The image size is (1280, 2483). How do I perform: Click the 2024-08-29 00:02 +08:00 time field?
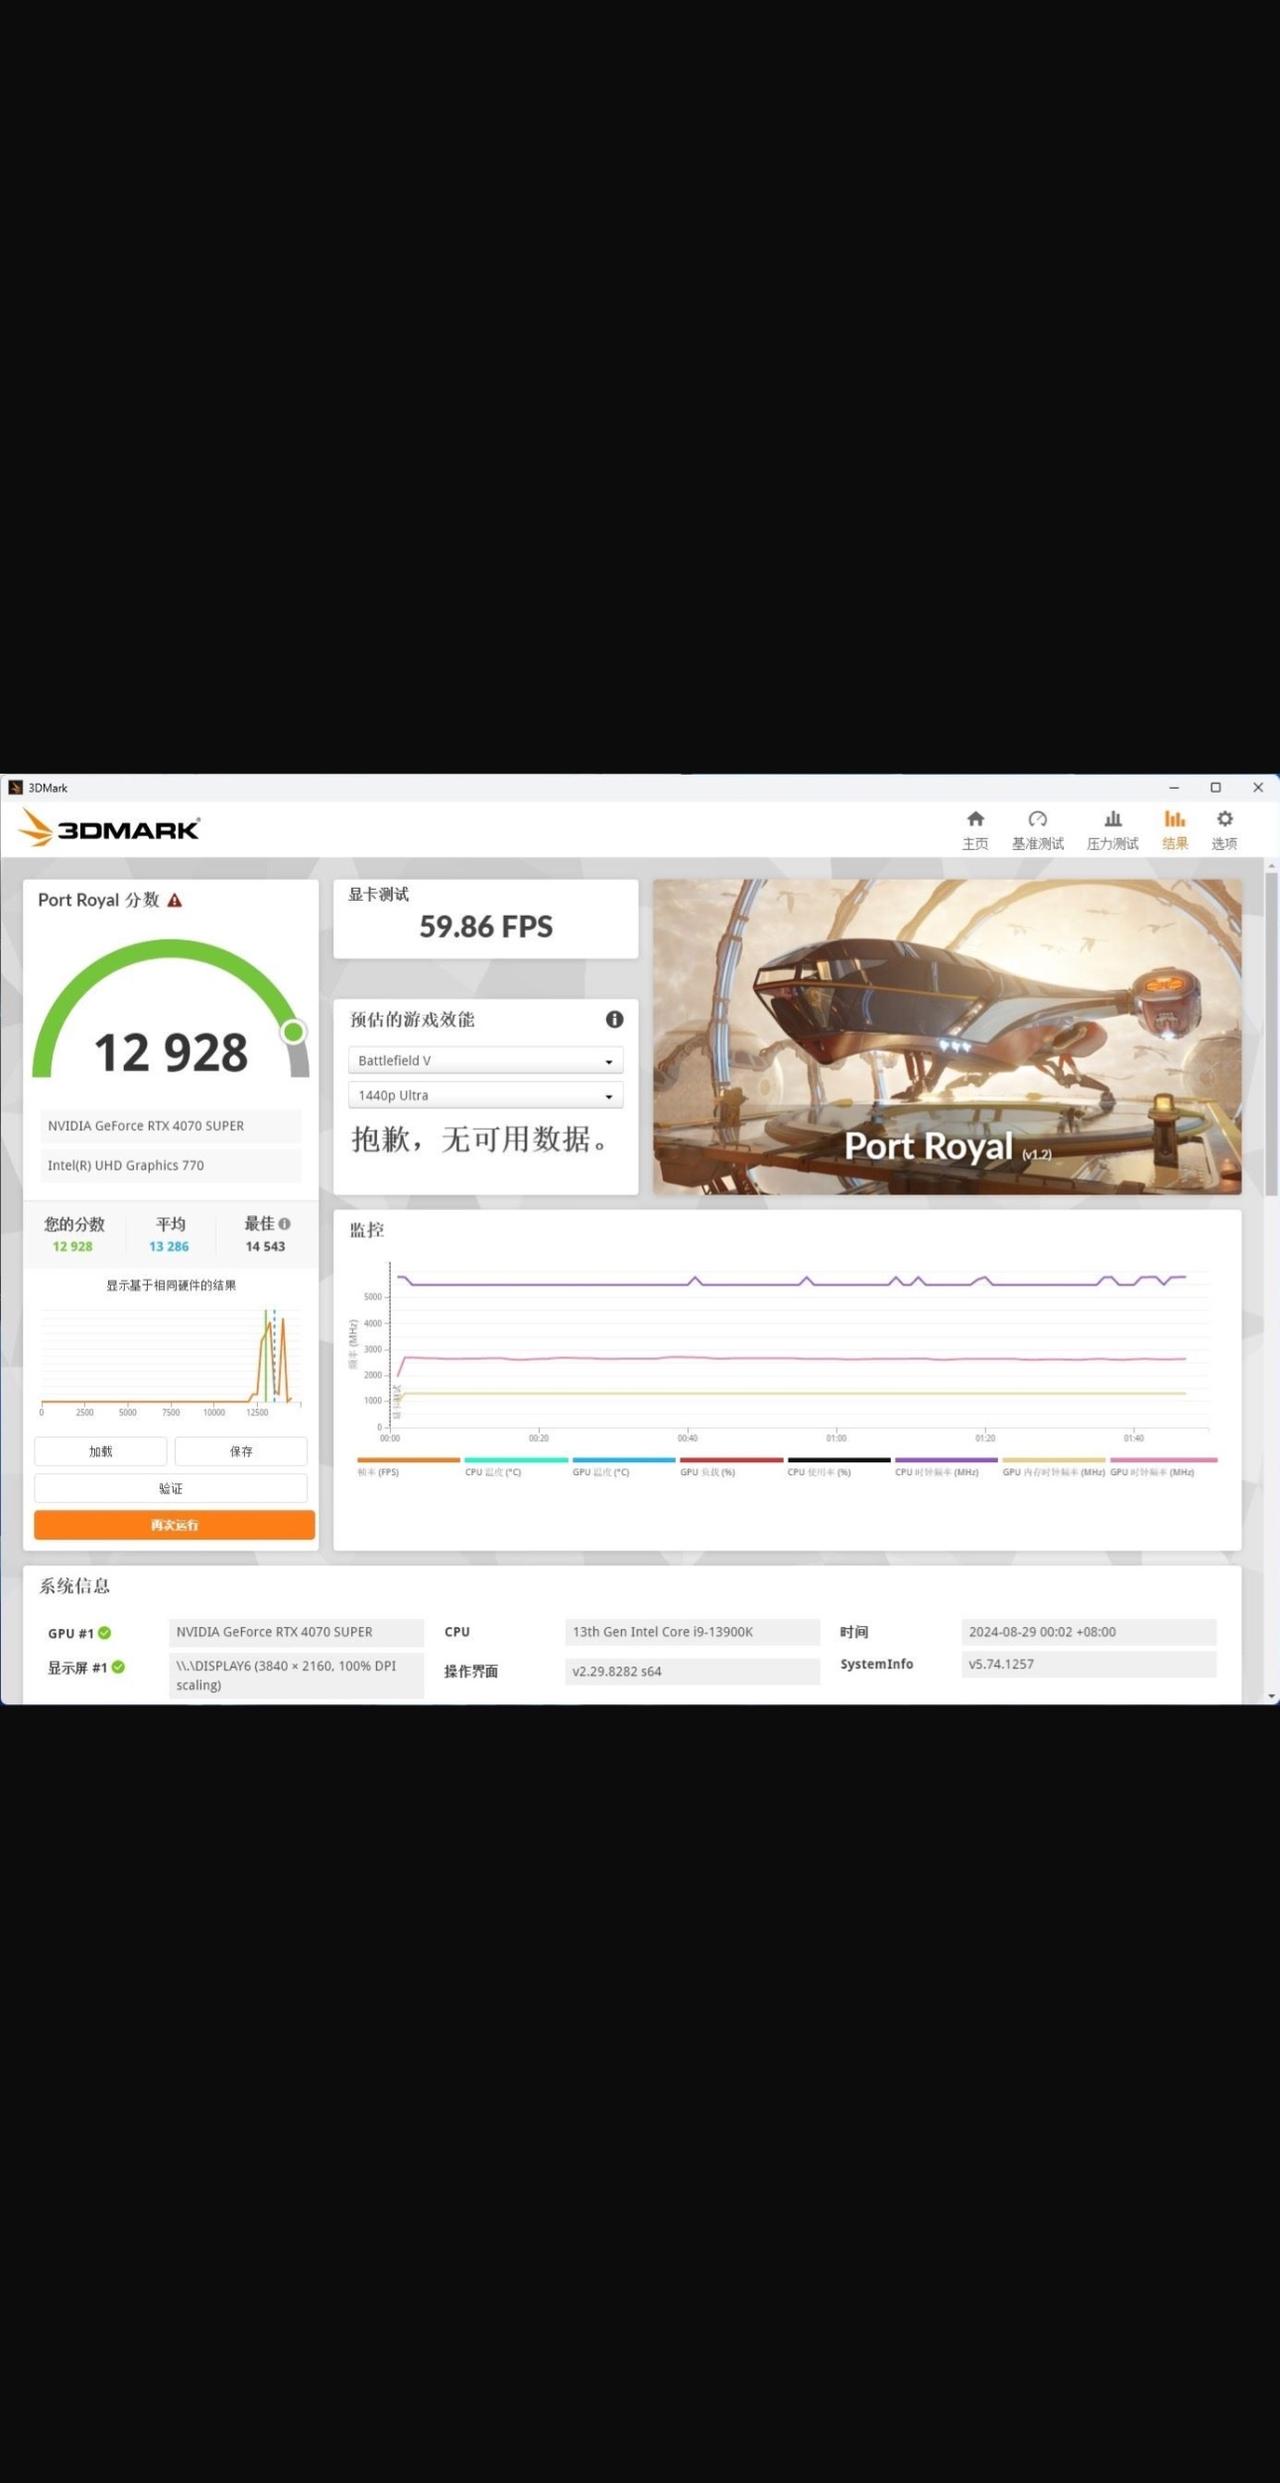pos(1089,1632)
